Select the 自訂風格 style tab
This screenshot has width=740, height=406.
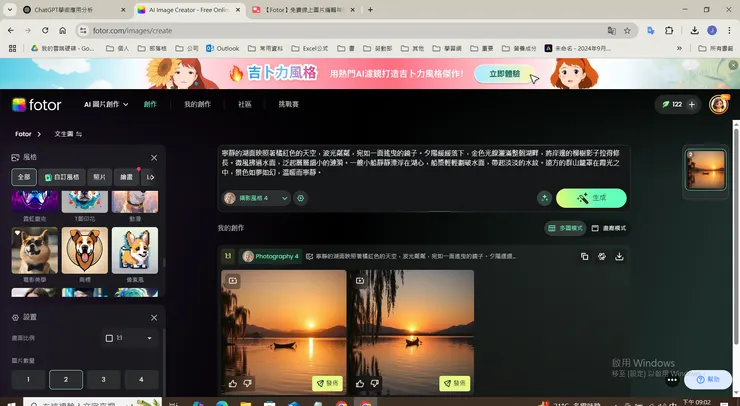click(62, 178)
